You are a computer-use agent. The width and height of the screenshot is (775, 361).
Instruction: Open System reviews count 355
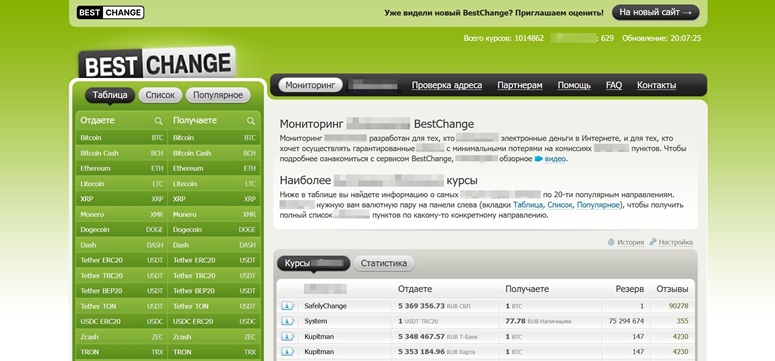[683, 322]
